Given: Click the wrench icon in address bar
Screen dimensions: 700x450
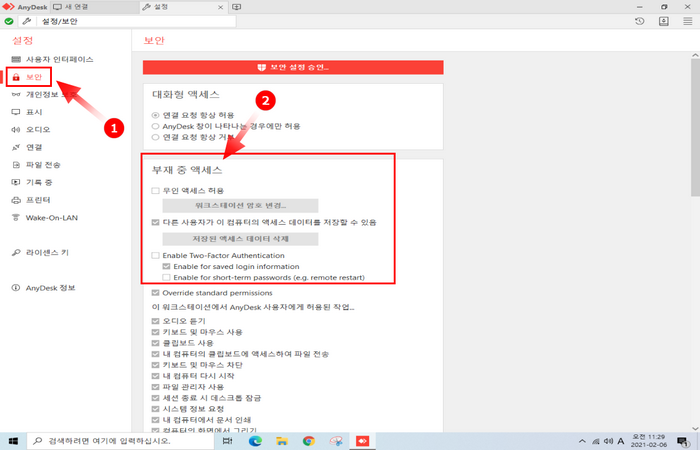Looking at the screenshot, I should [27, 21].
